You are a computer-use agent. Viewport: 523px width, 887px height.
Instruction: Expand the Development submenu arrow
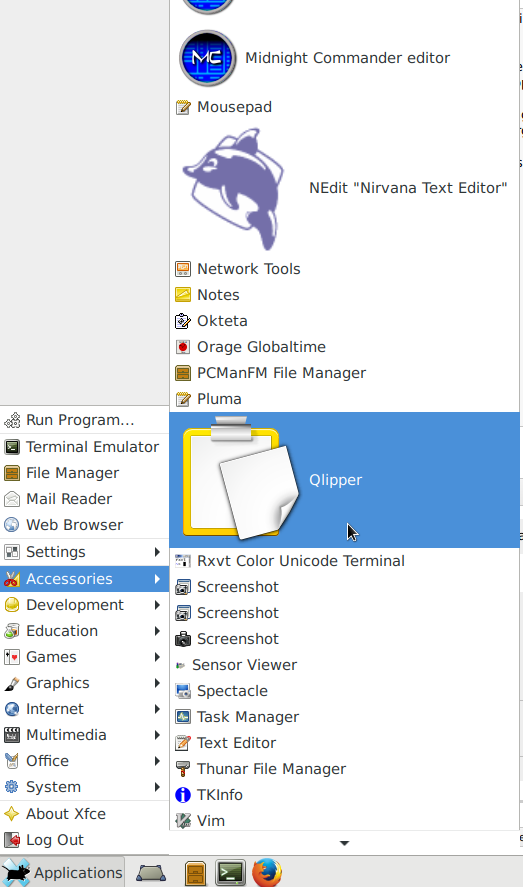coord(157,605)
